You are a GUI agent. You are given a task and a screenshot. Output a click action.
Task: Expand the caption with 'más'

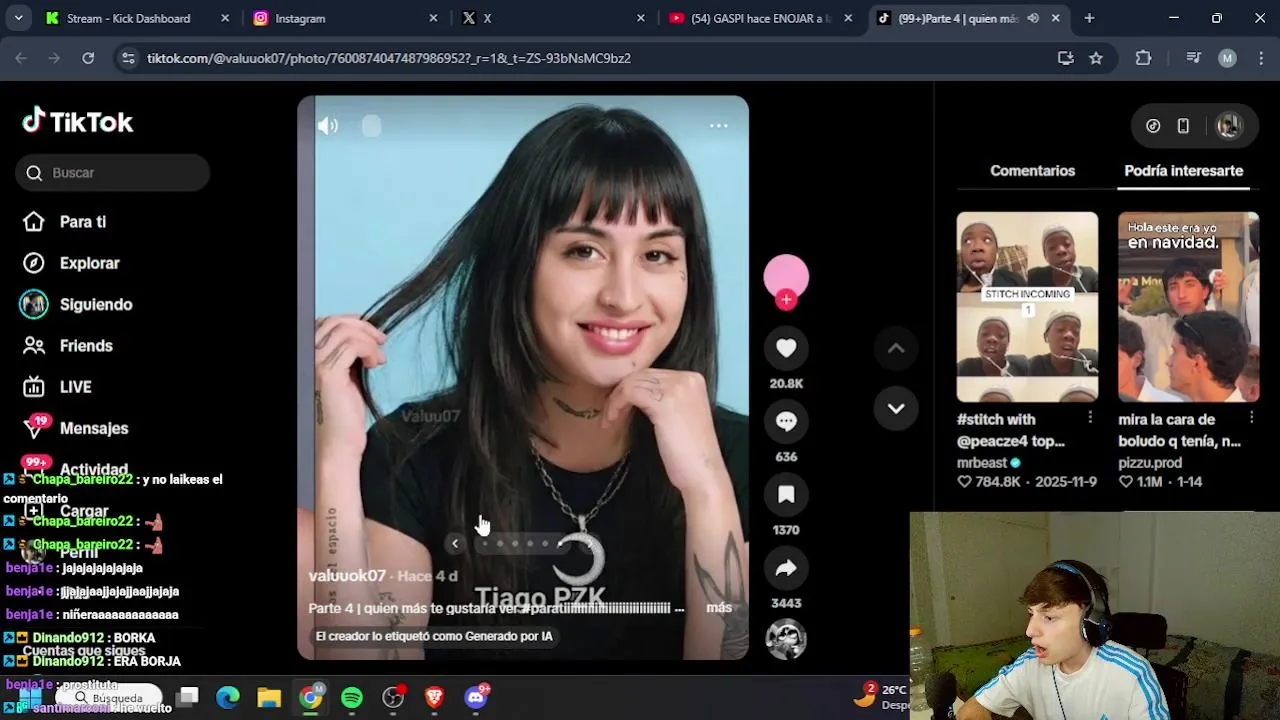719,607
